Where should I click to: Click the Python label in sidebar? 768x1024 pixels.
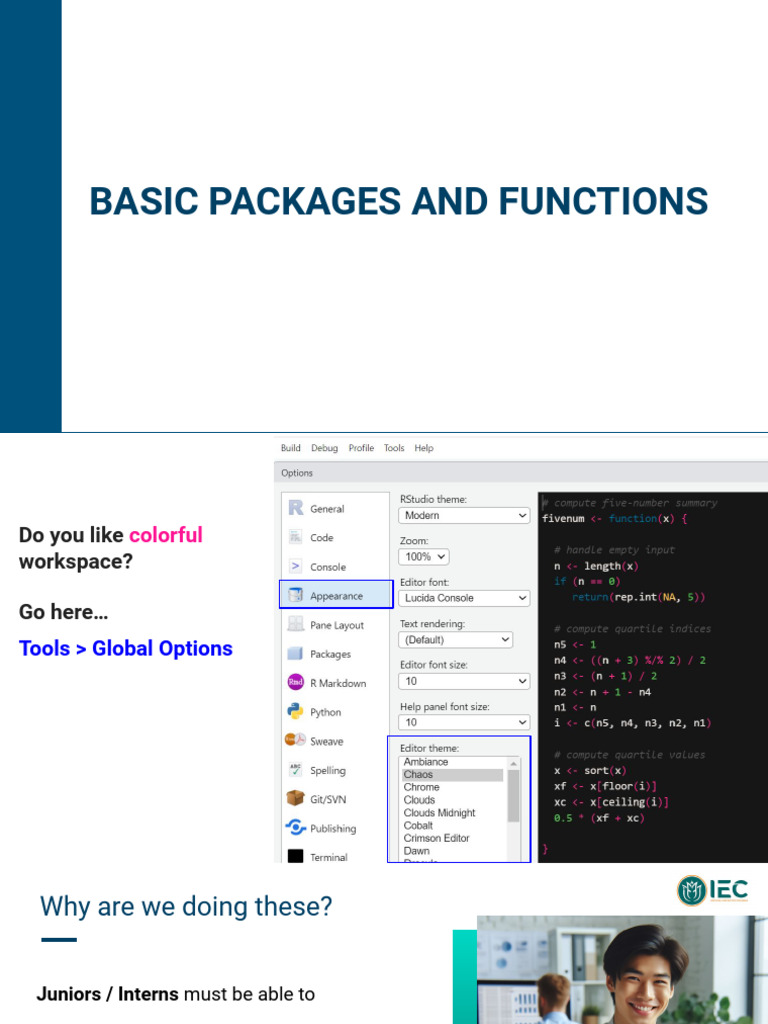pos(326,712)
